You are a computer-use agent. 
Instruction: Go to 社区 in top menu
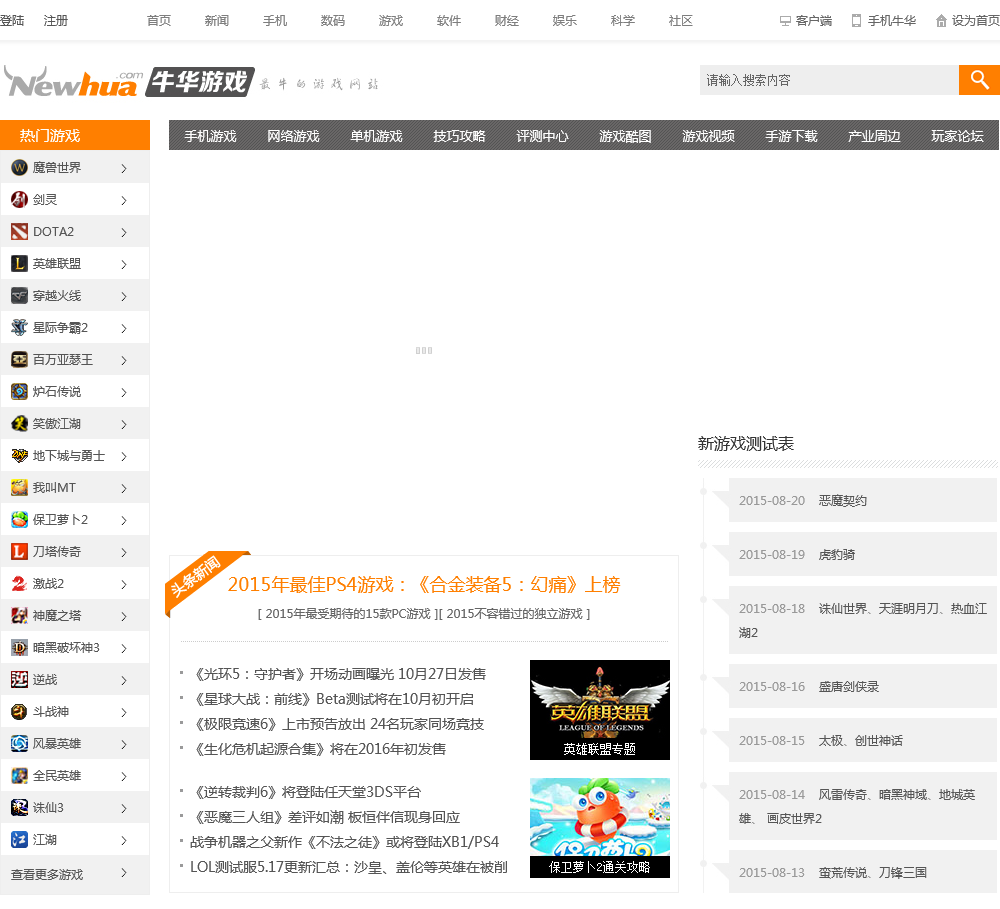click(x=680, y=20)
